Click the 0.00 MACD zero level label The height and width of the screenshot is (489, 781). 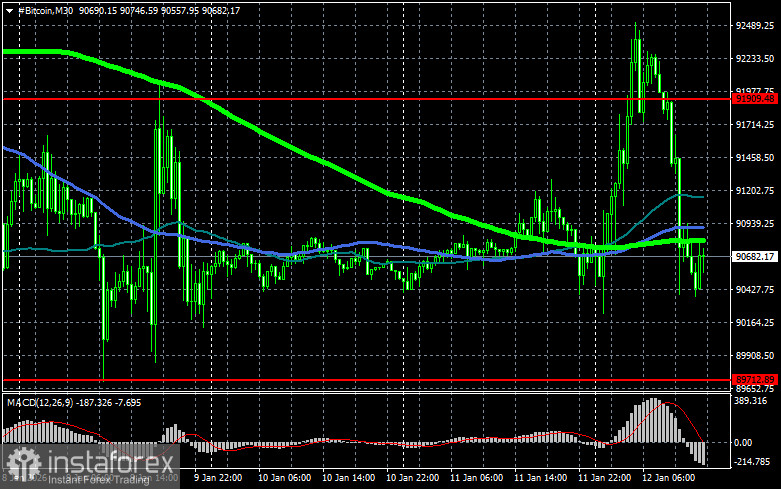click(743, 442)
